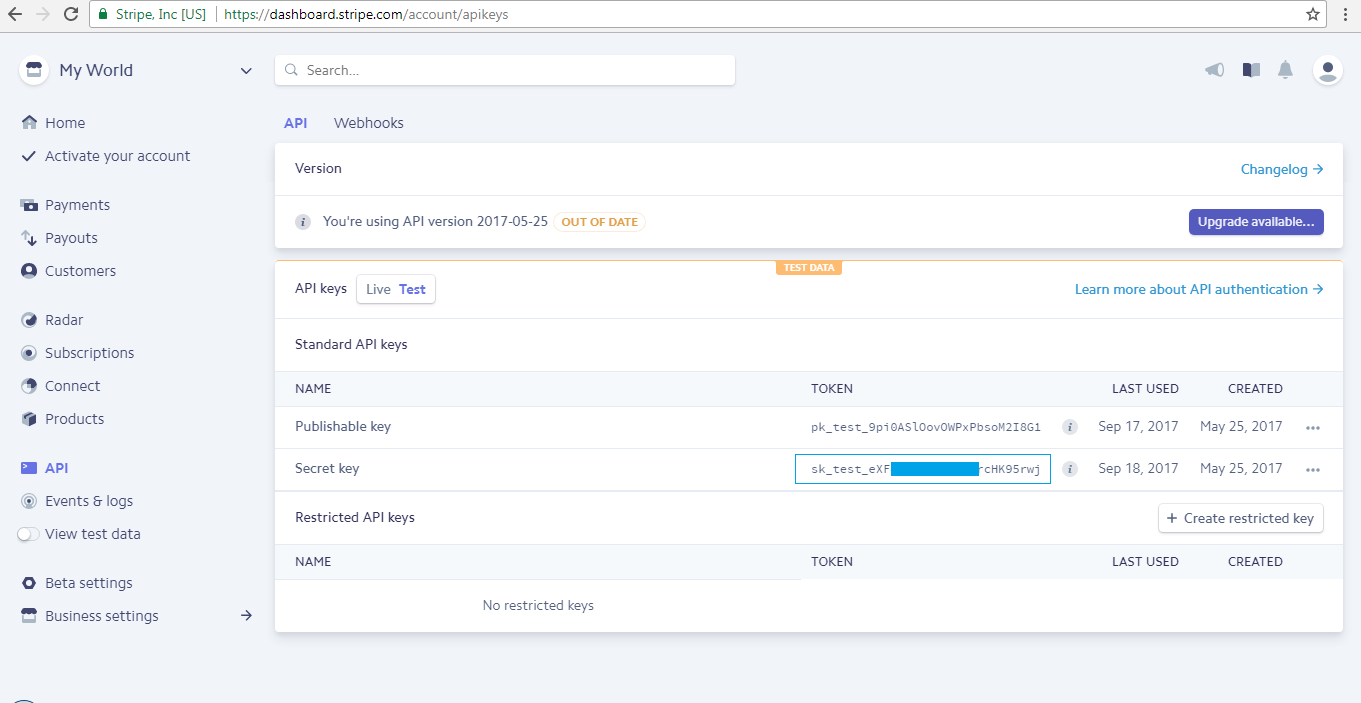Click the Standard API keys heading

coord(351,344)
